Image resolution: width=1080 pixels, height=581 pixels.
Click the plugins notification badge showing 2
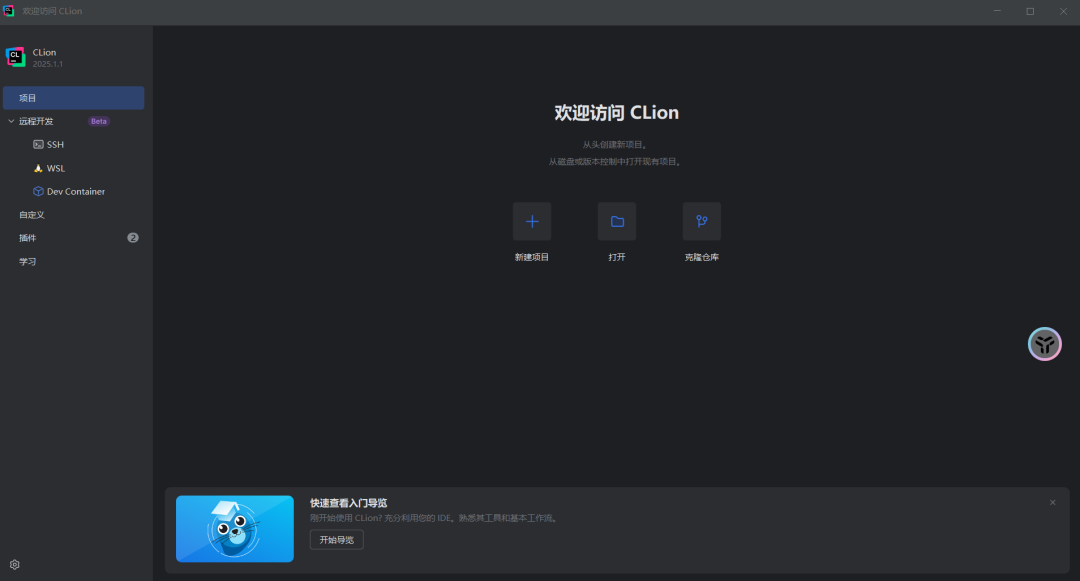[132, 237]
